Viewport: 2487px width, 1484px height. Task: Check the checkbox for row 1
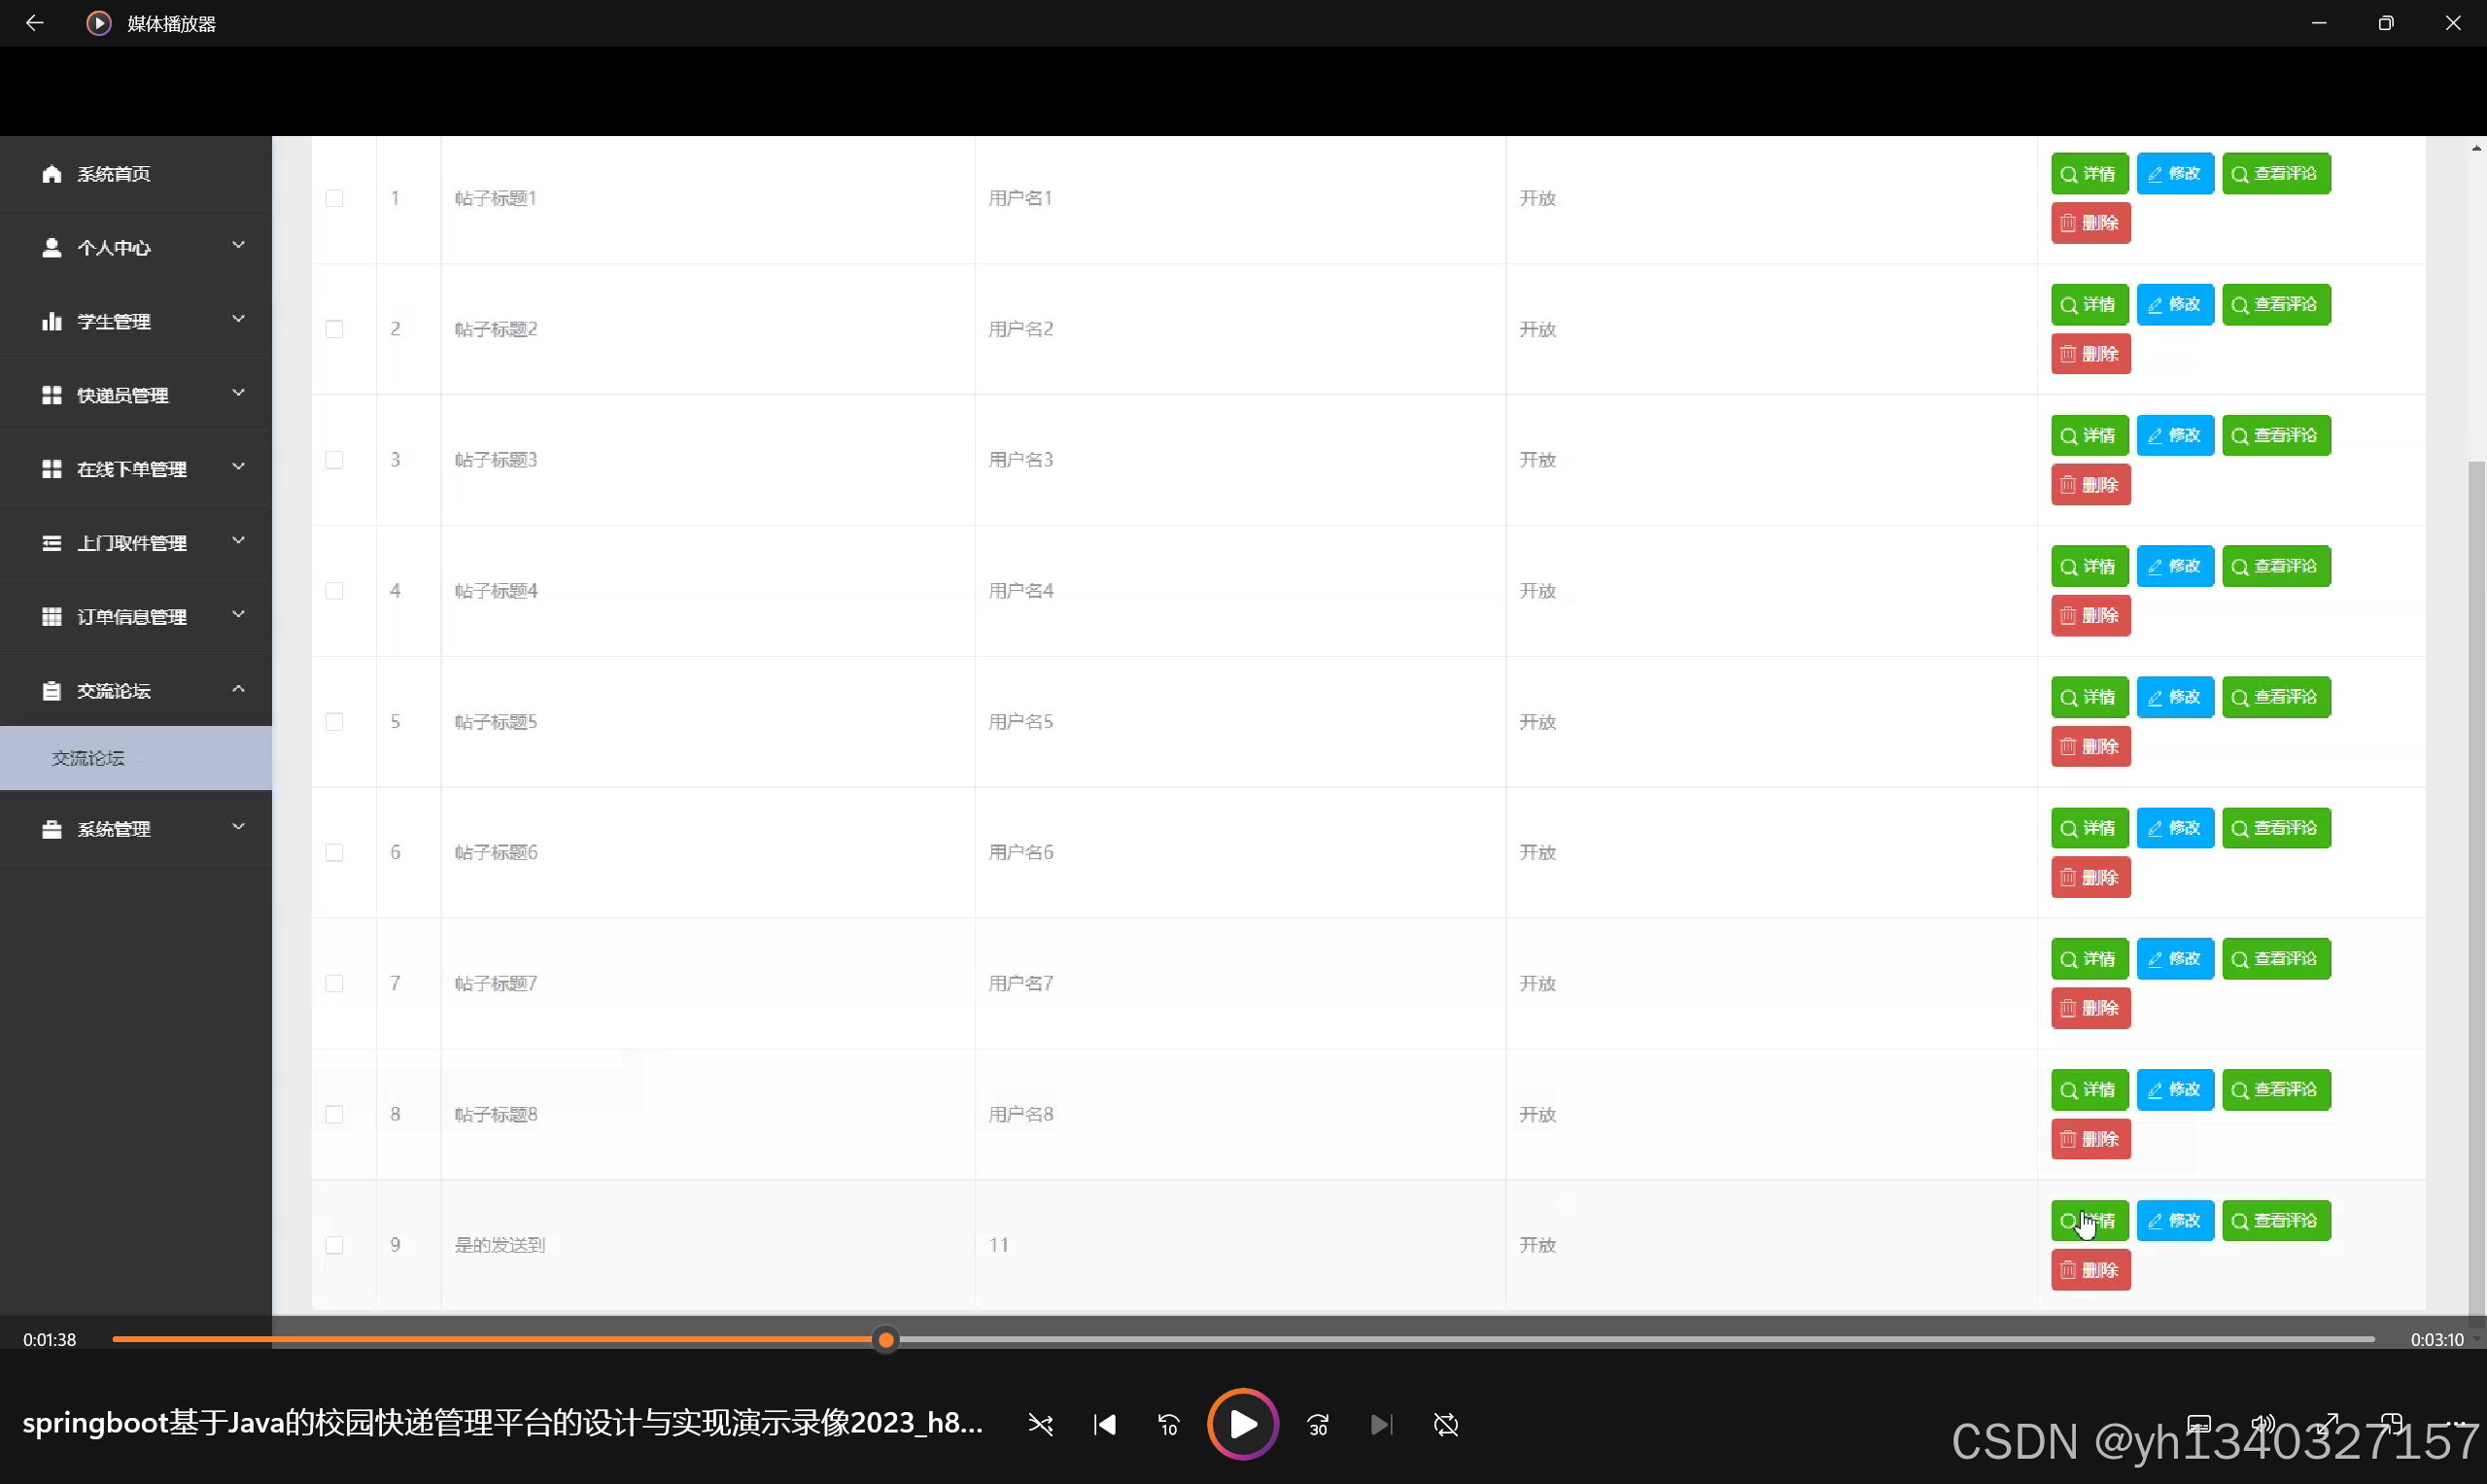(x=334, y=198)
